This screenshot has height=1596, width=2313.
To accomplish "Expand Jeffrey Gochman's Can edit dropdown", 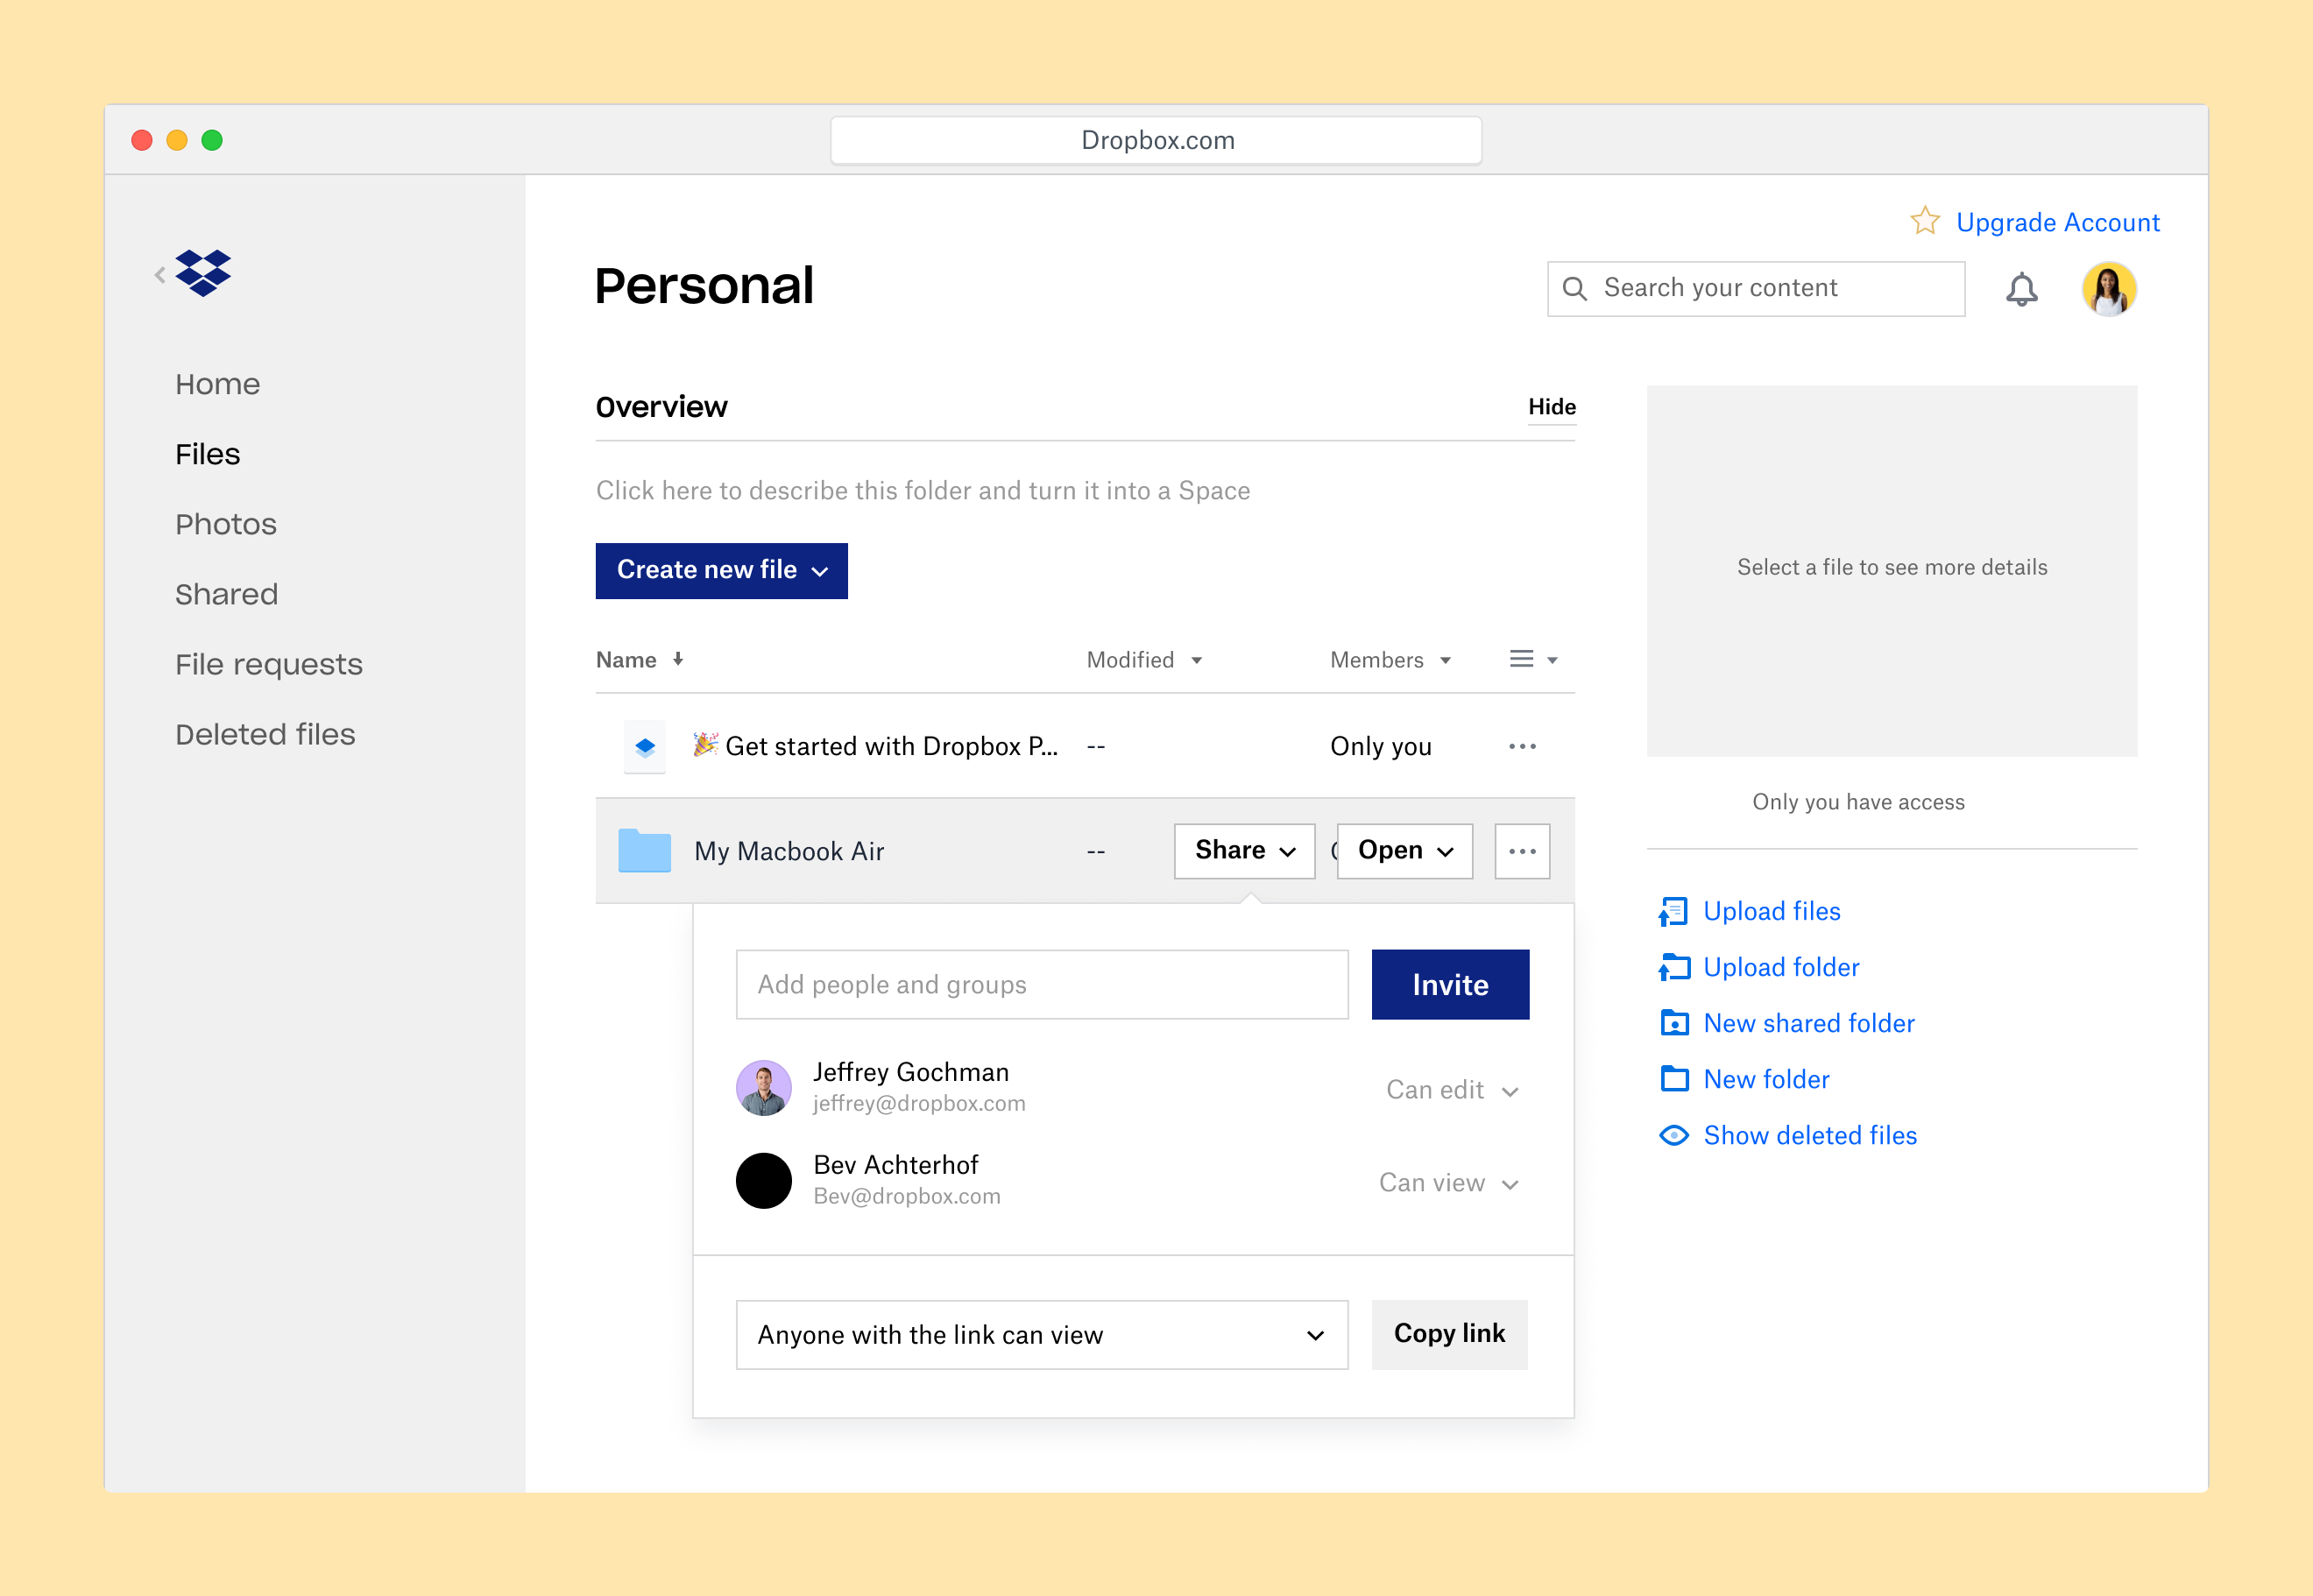I will tap(1452, 1090).
